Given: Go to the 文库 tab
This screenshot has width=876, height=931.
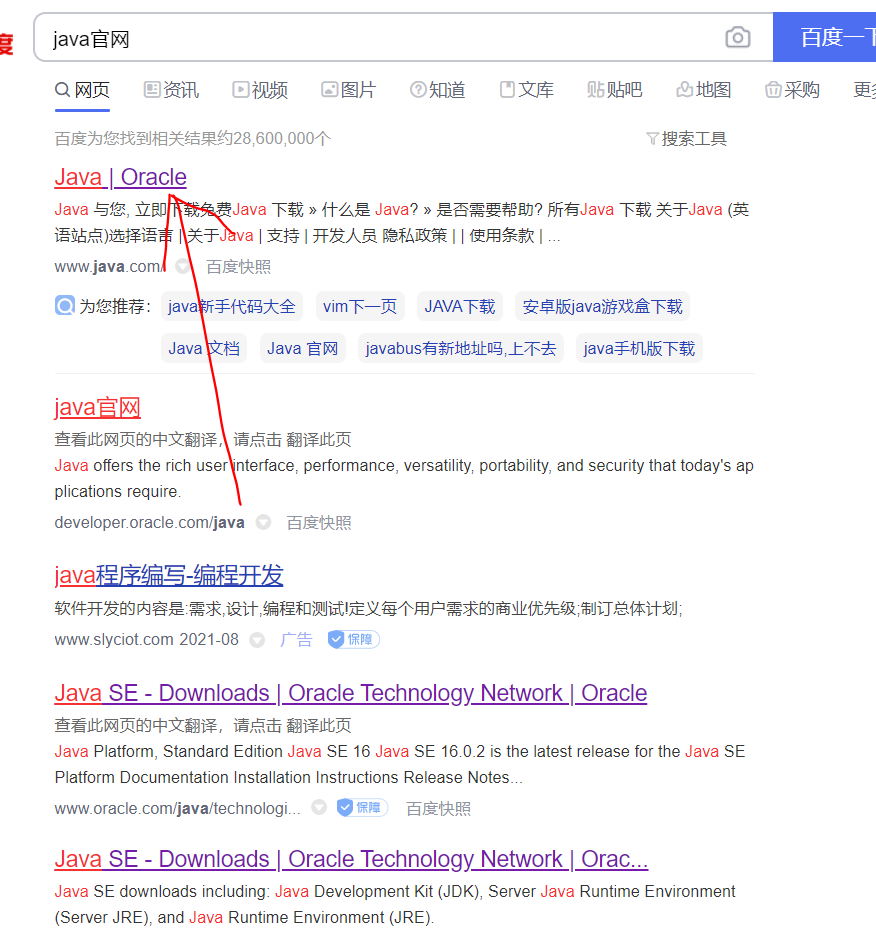Looking at the screenshot, I should point(526,90).
